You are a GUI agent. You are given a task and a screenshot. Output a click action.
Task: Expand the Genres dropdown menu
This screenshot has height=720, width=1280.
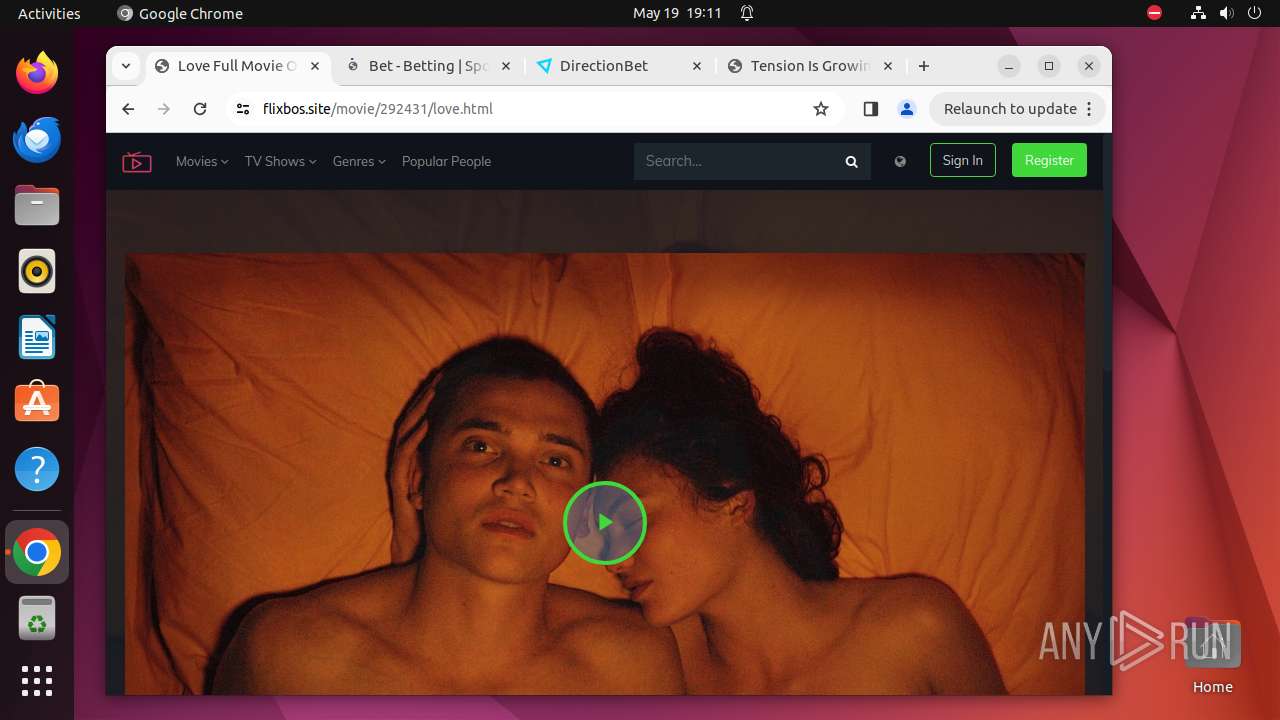(x=359, y=161)
